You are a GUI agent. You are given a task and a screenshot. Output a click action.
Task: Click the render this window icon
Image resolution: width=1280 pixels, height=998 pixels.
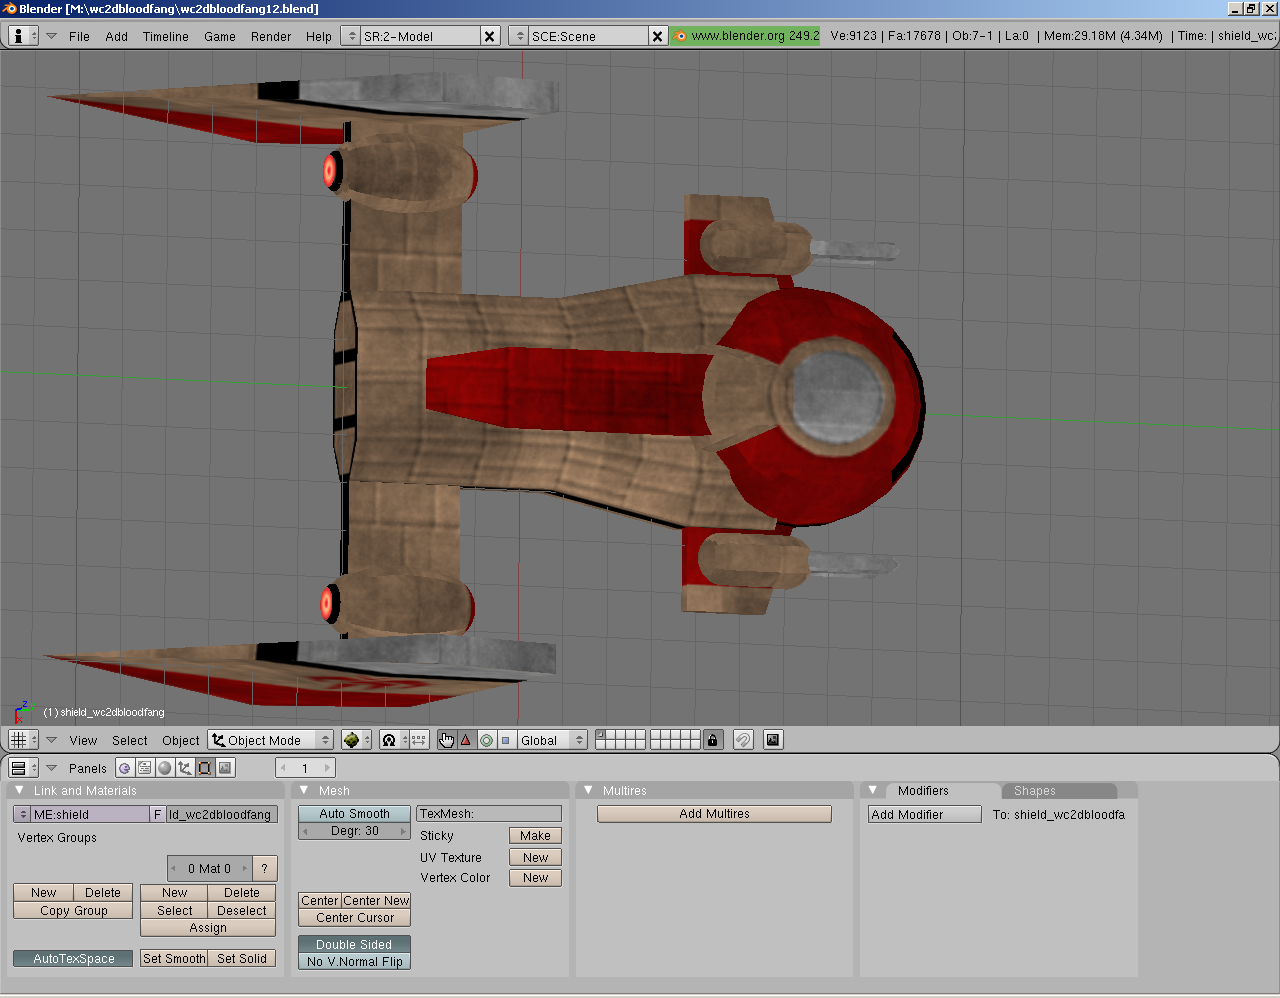pos(773,740)
